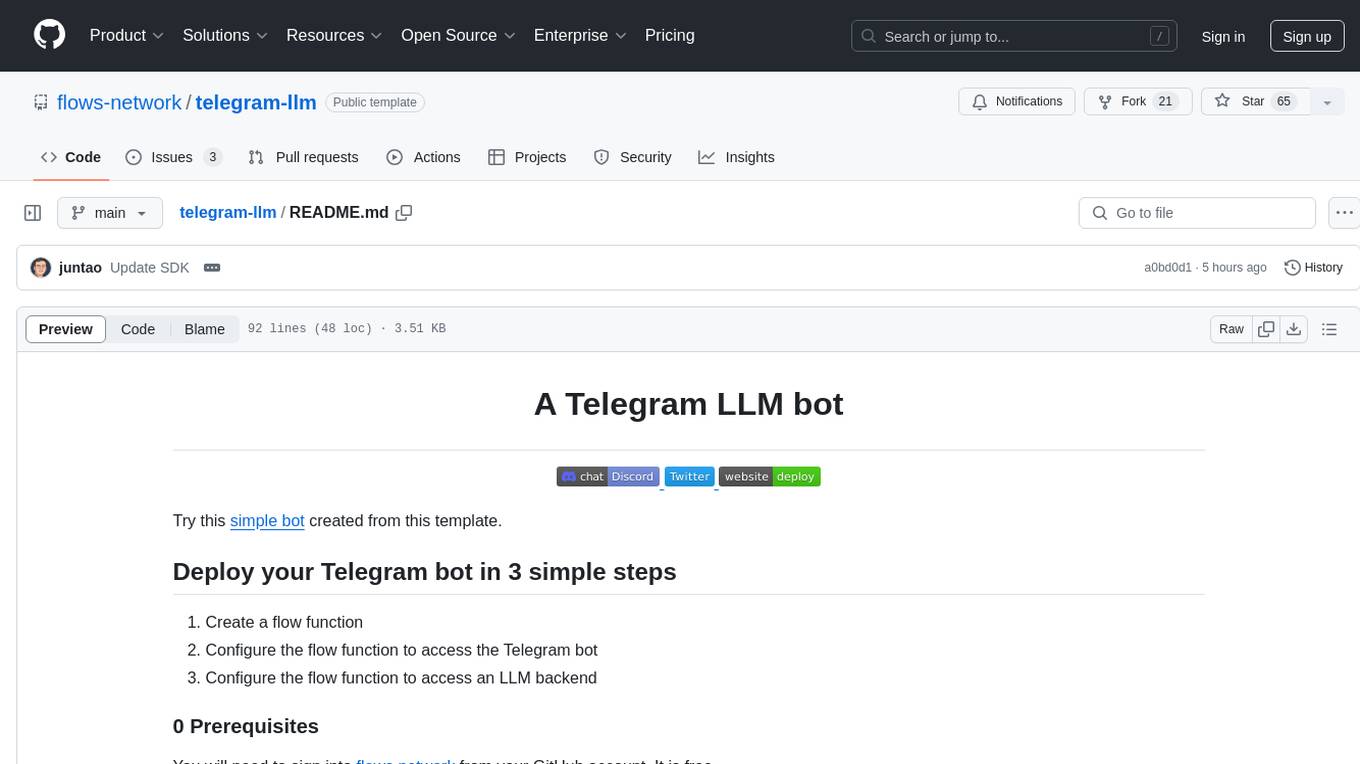Select the Preview view
Screen dimensions: 1360x764
coord(66,329)
